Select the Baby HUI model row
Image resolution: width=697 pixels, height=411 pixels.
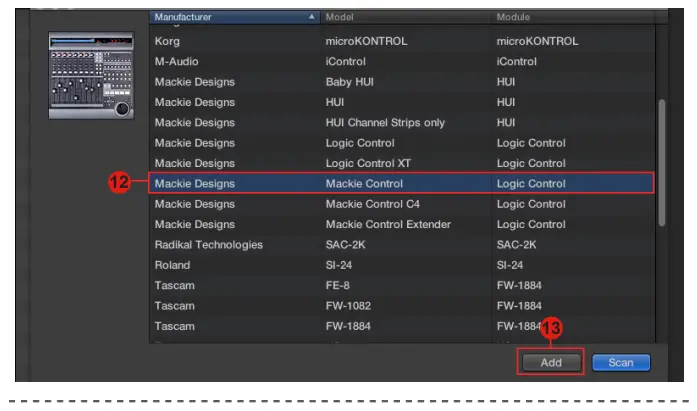402,82
